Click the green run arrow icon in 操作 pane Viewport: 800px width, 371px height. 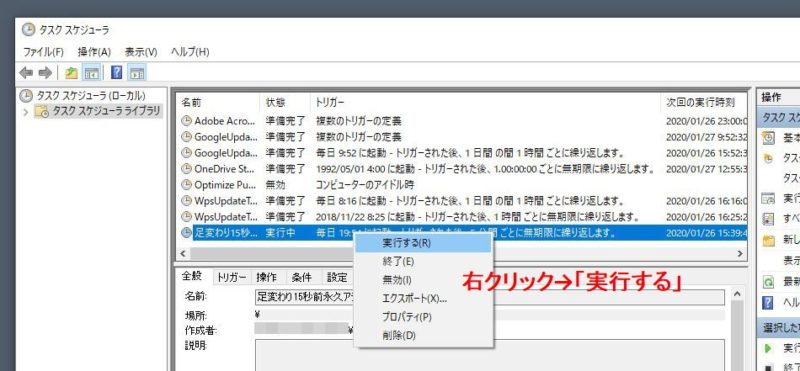[x=768, y=348]
